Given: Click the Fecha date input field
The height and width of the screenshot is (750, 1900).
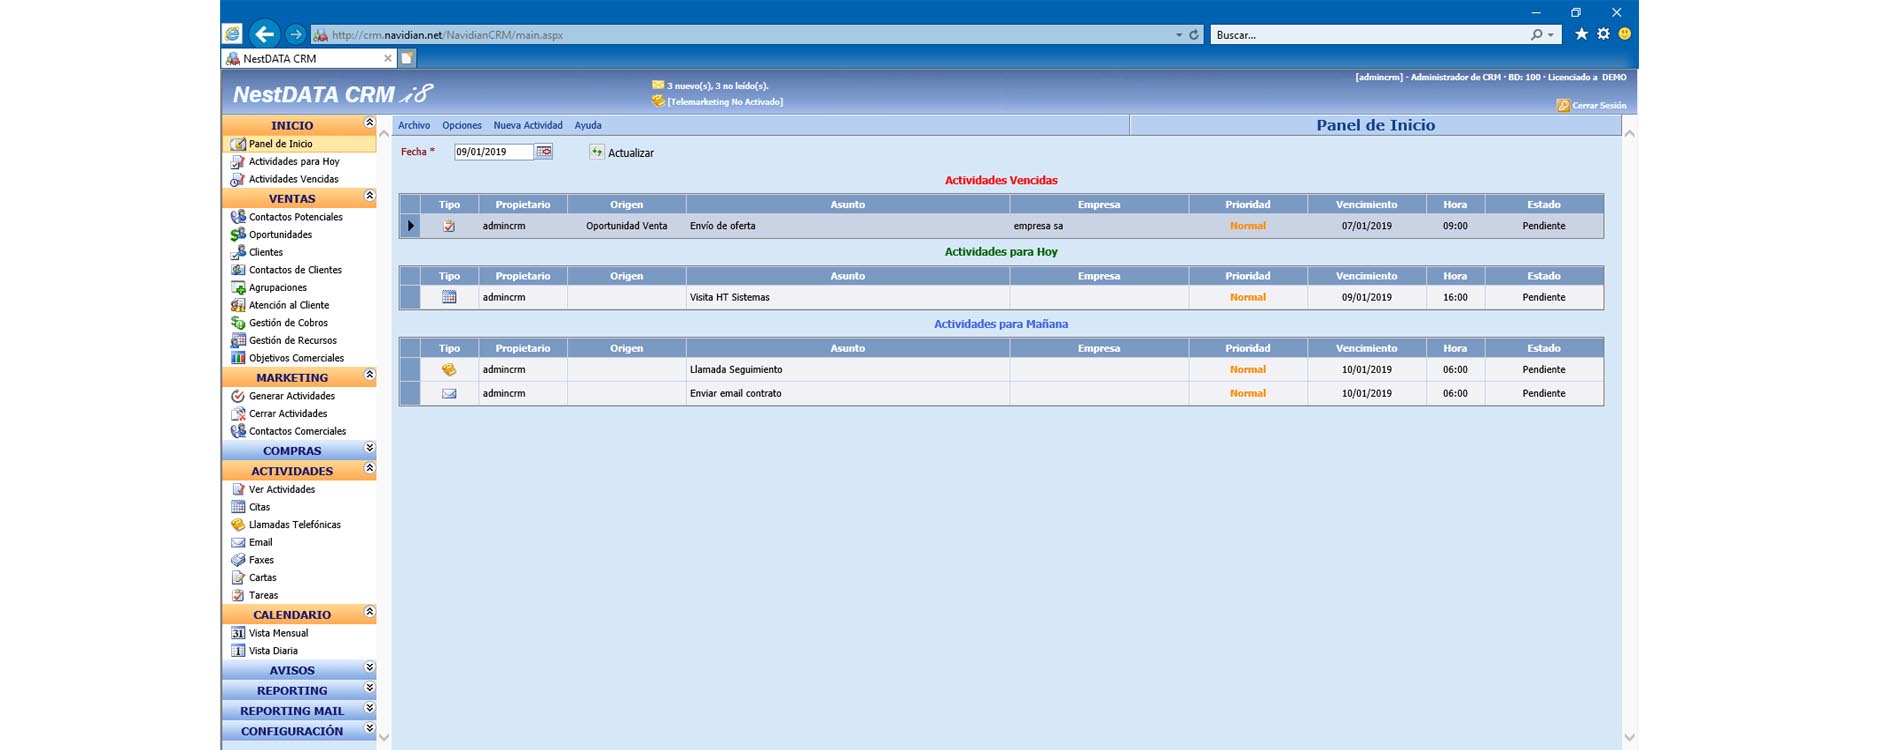Looking at the screenshot, I should pyautogui.click(x=493, y=152).
